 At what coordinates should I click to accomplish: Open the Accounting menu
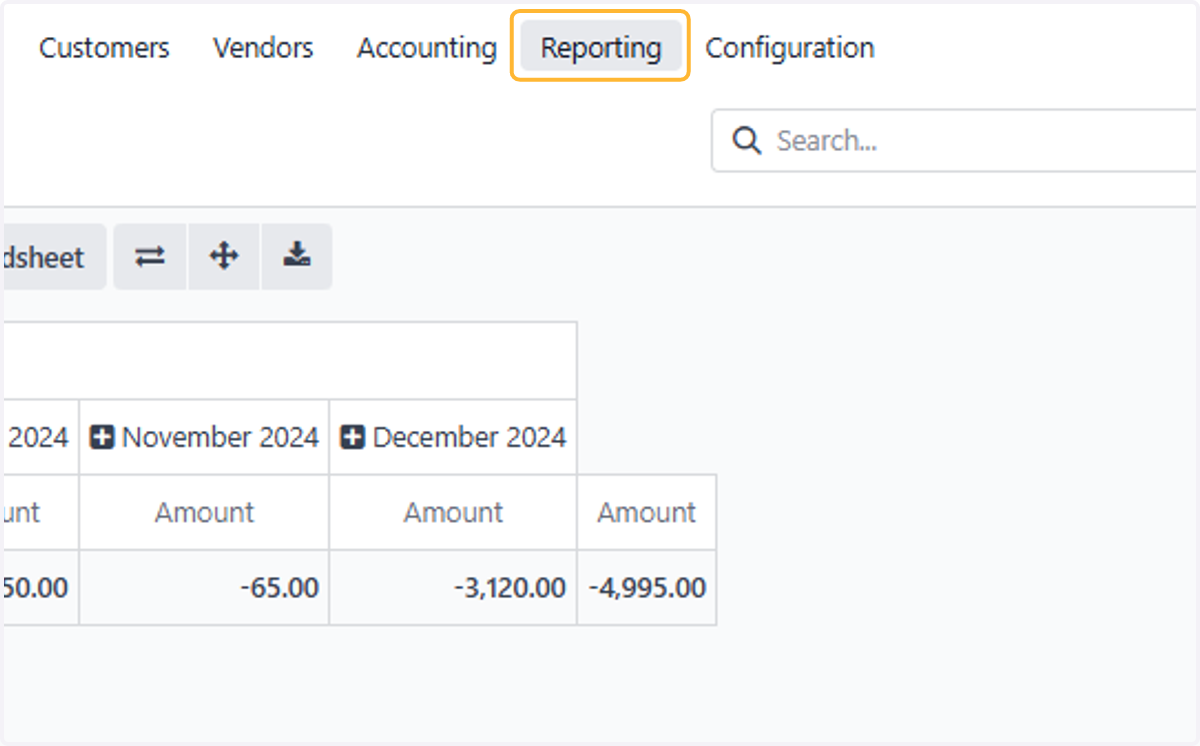pyautogui.click(x=427, y=47)
